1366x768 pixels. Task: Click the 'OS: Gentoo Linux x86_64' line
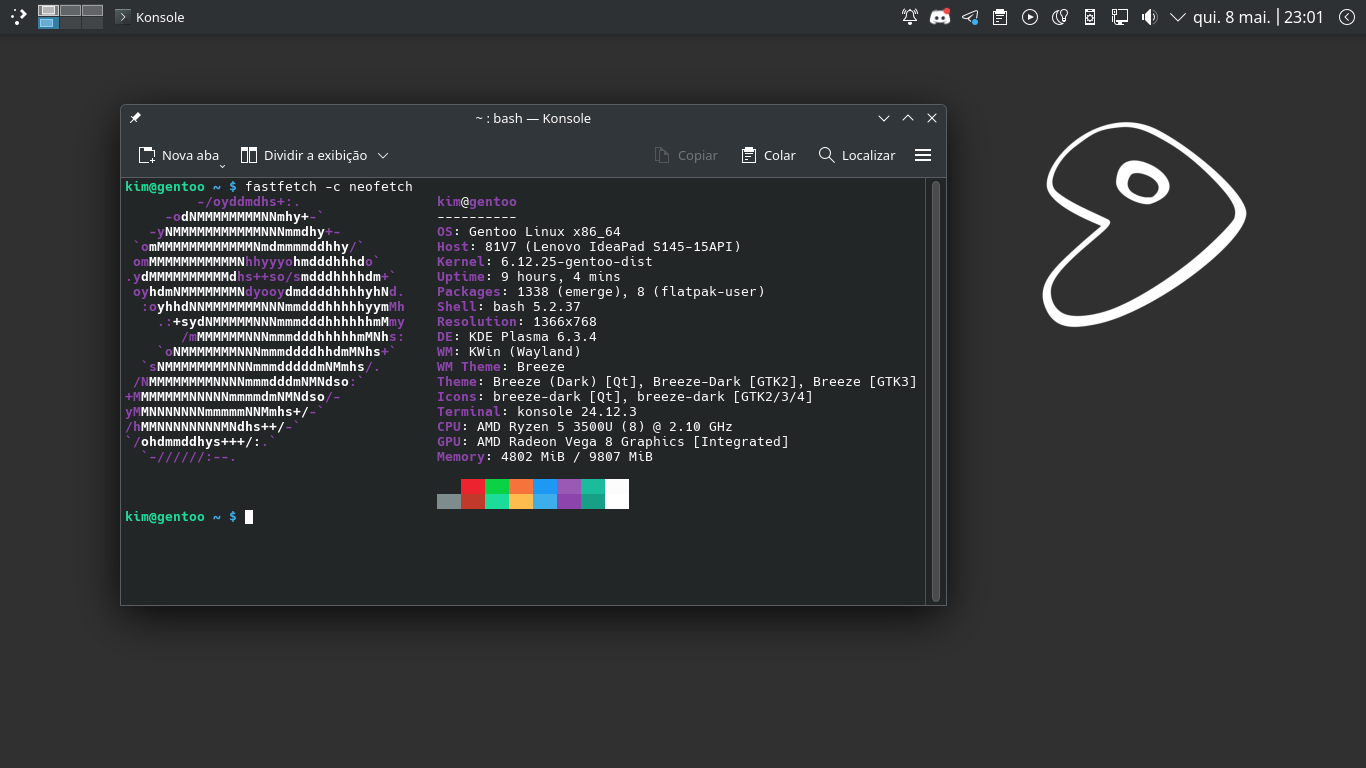529,232
